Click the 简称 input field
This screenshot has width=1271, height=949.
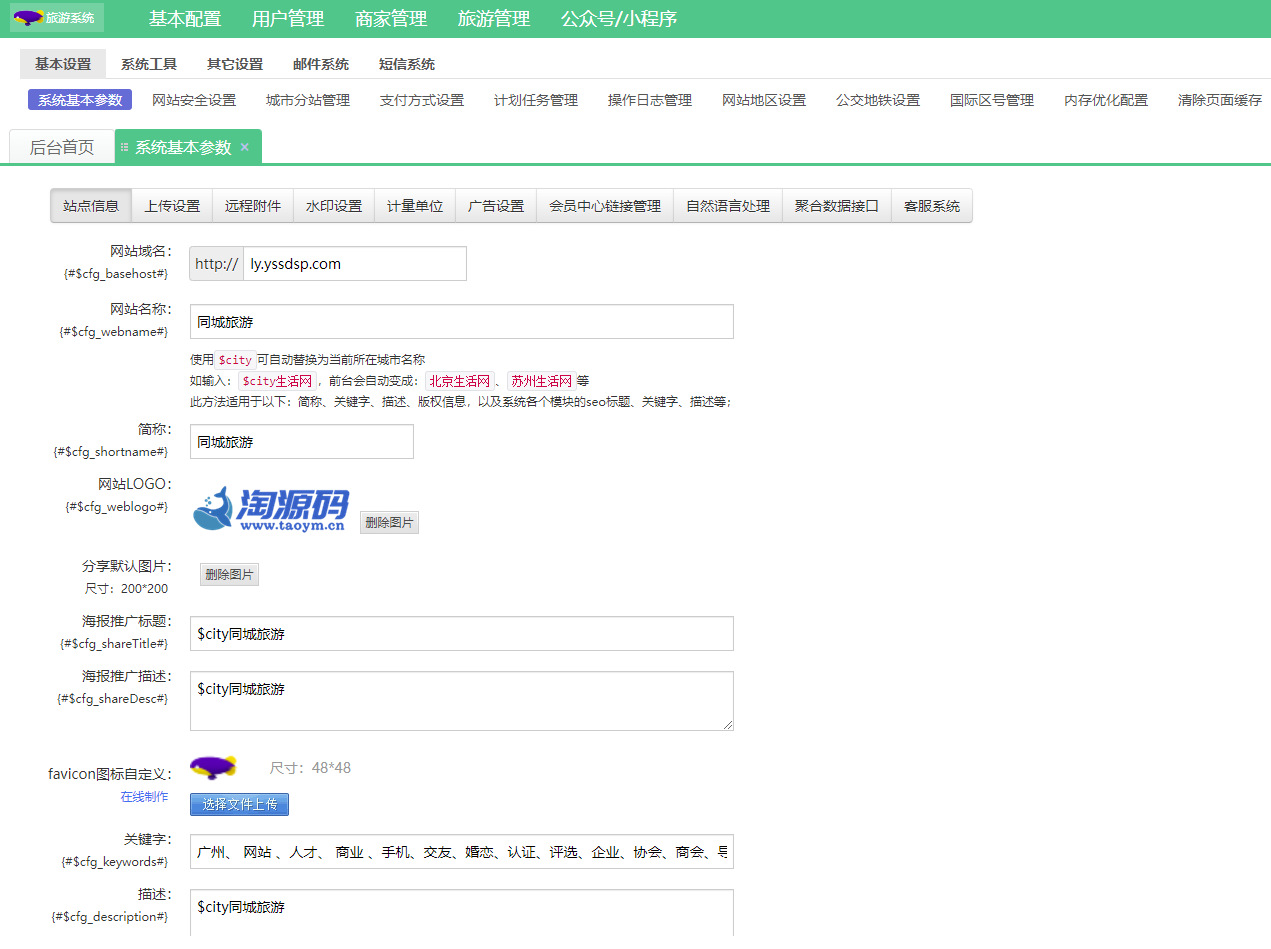point(302,442)
